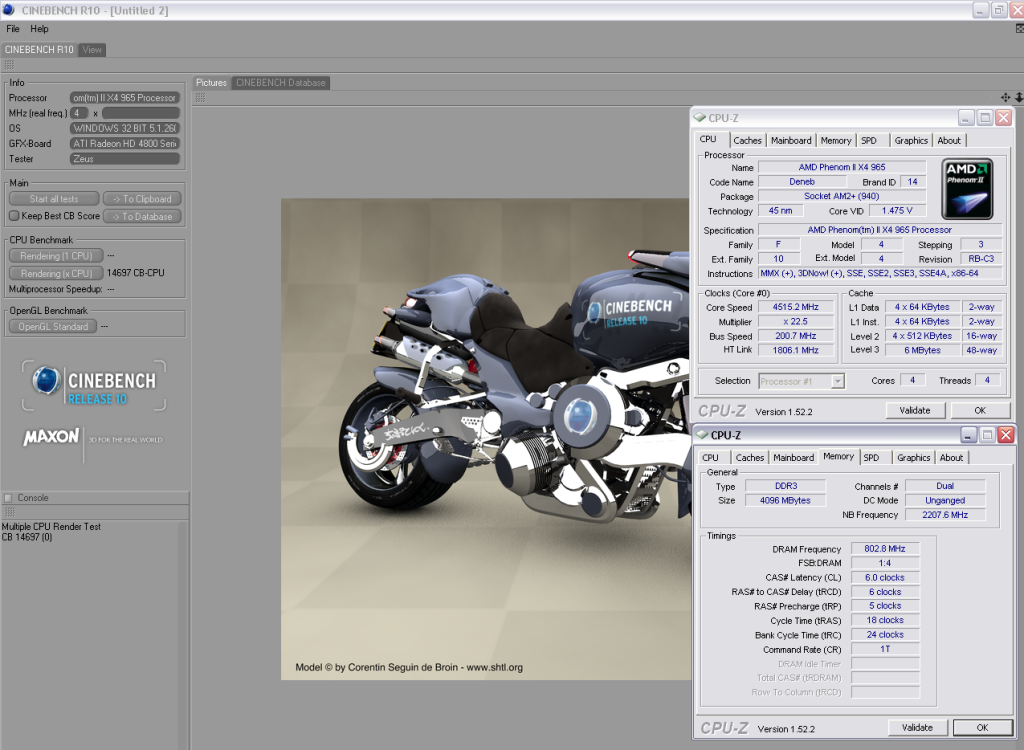Viewport: 1024px width, 750px height.
Task: Open the Caches tab in upper CPU-Z window
Action: [747, 140]
